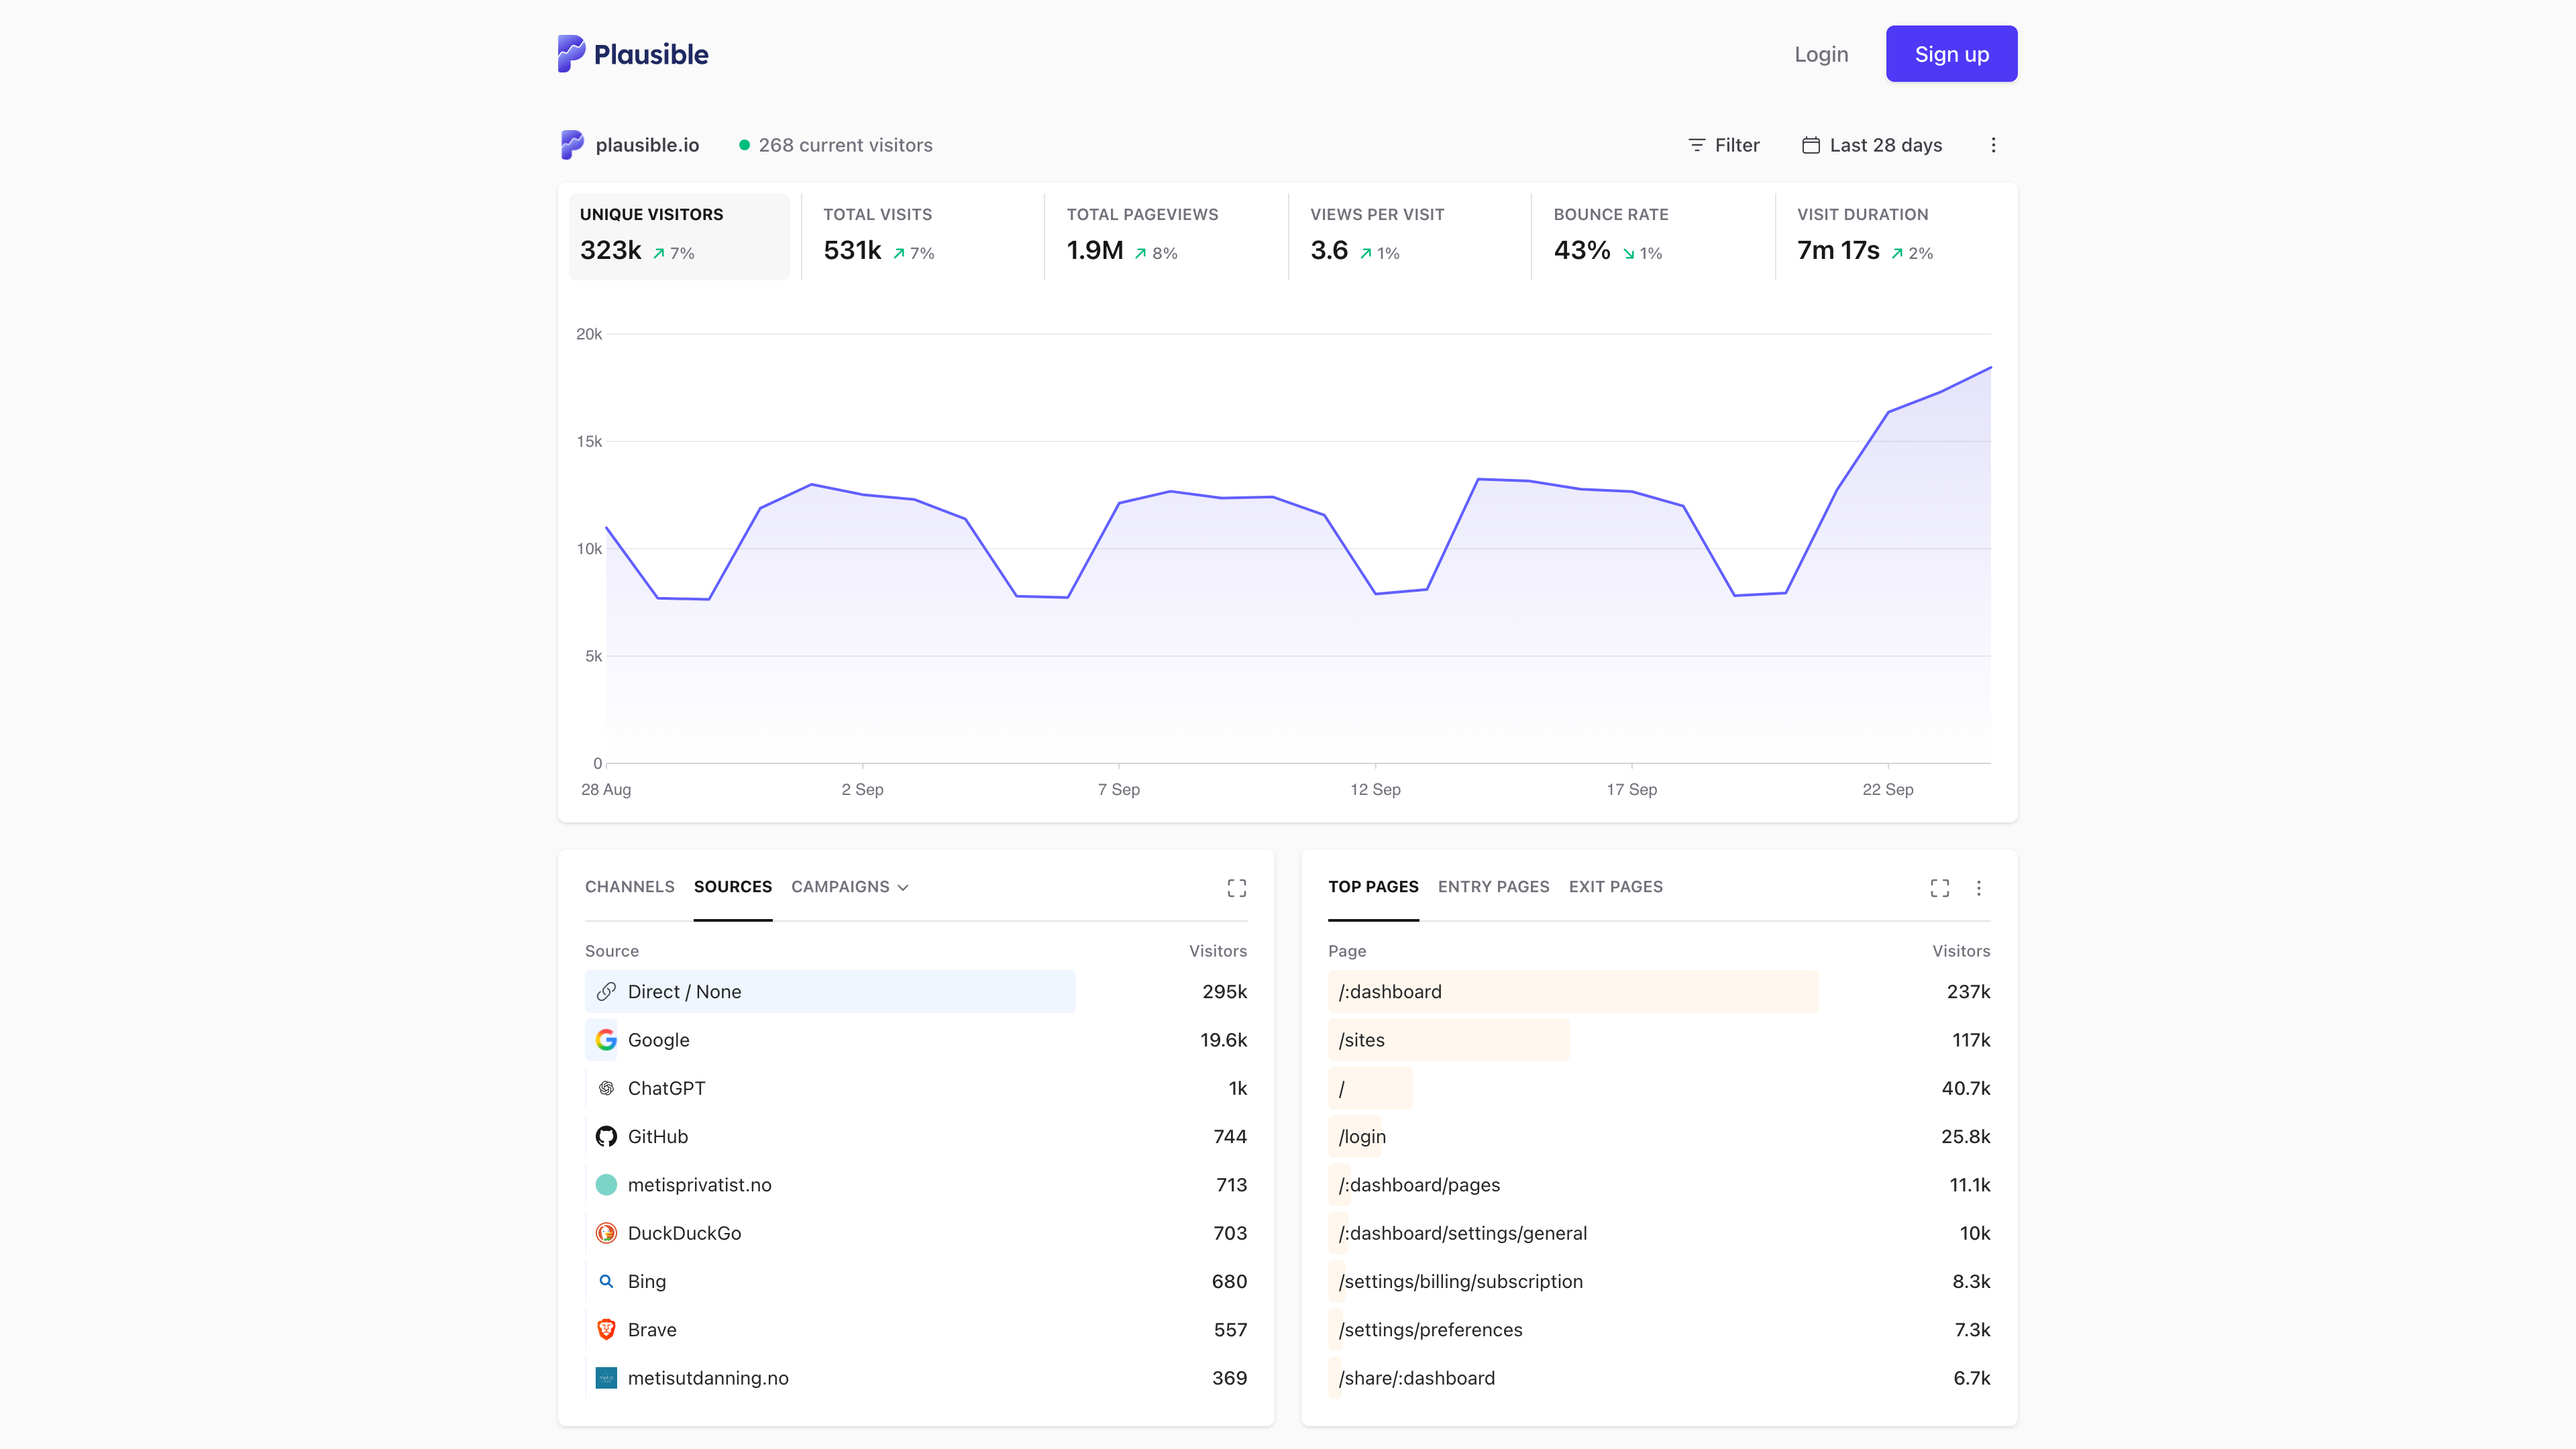2576x1449 pixels.
Task: Open the Last 28 days date picker
Action: (1872, 145)
